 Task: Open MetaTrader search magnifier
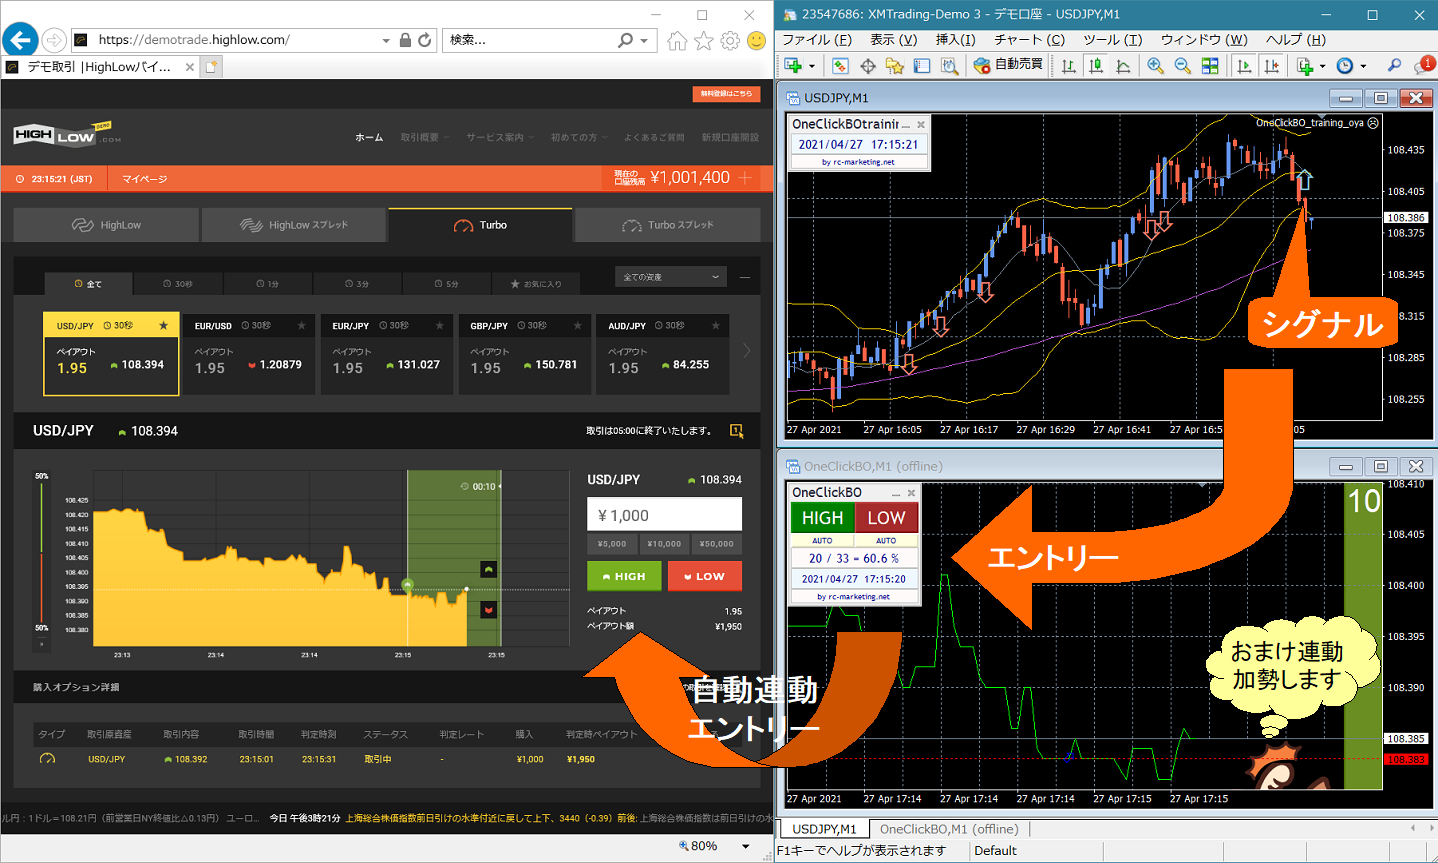coord(1394,65)
